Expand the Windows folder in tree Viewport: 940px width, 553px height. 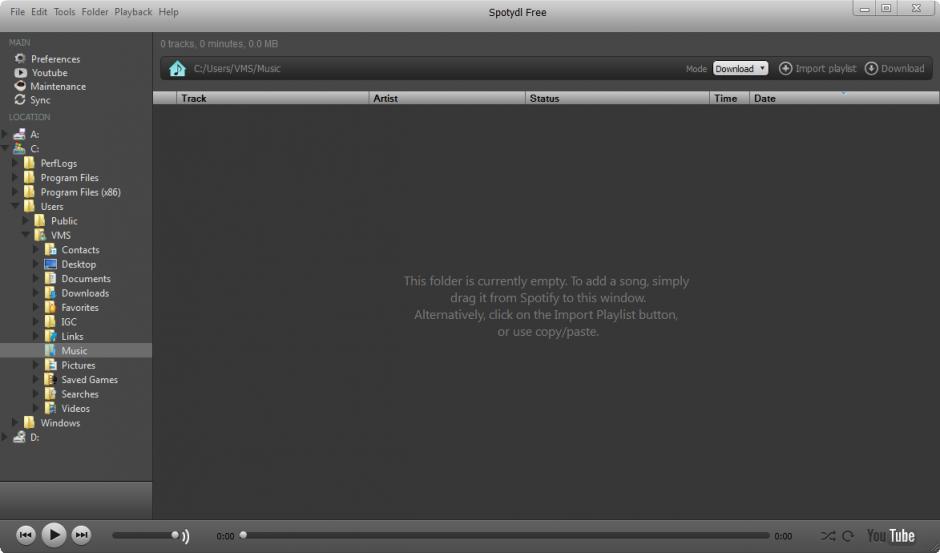coord(16,423)
